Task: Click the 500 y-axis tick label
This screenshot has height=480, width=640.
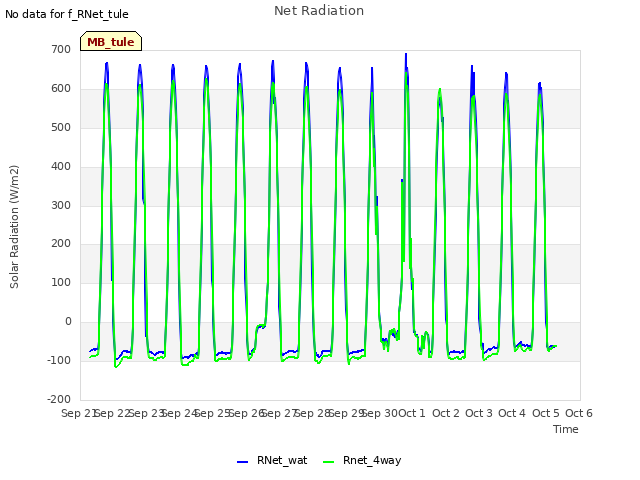Action: (61, 127)
